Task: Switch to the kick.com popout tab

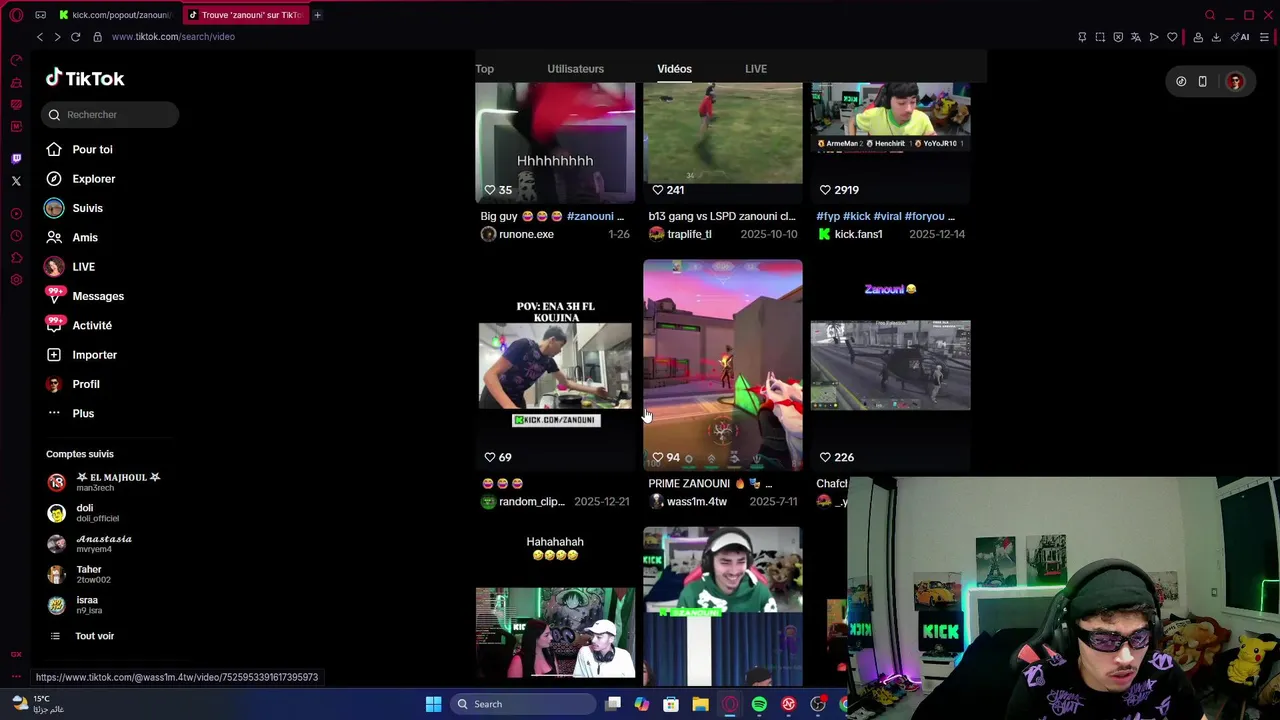Action: (114, 15)
